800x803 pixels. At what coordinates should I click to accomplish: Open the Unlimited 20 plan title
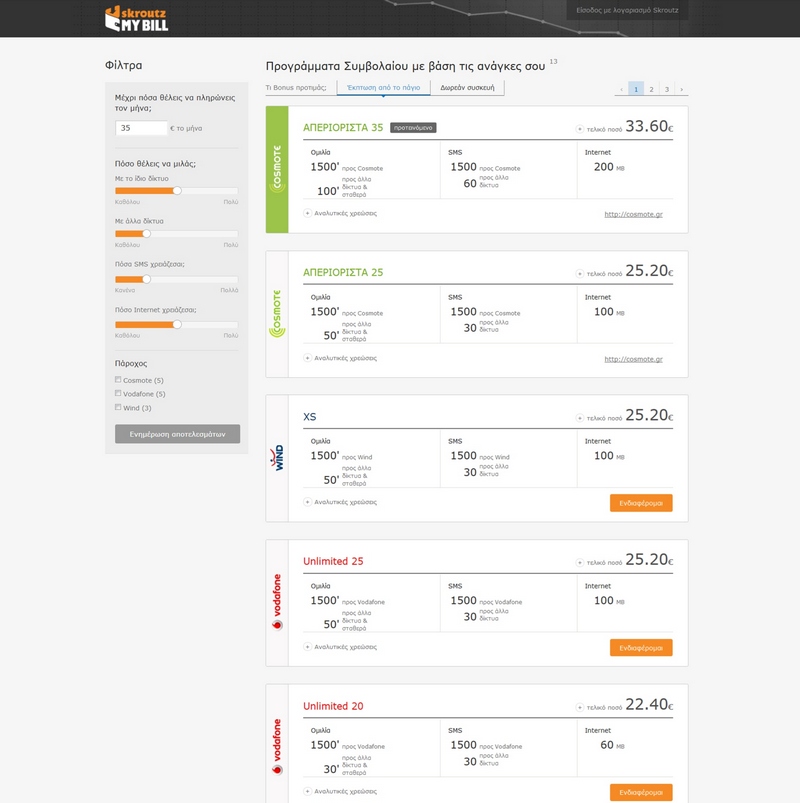coord(333,706)
